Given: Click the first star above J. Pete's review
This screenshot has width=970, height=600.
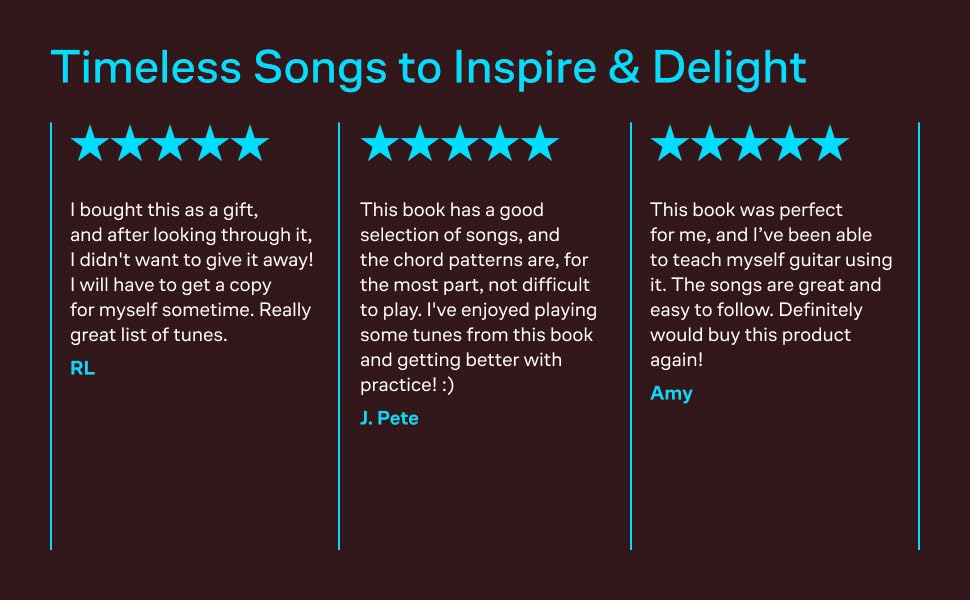Looking at the screenshot, I should click(x=380, y=144).
